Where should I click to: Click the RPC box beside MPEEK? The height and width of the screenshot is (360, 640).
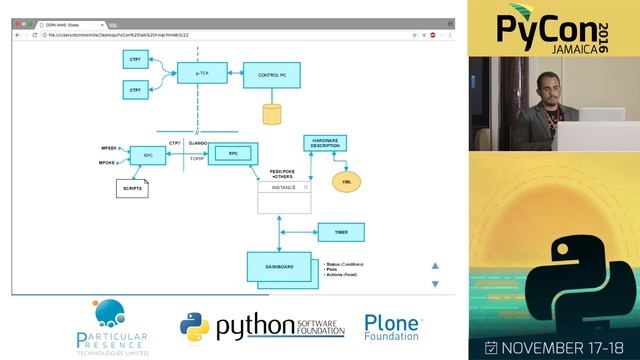(148, 156)
